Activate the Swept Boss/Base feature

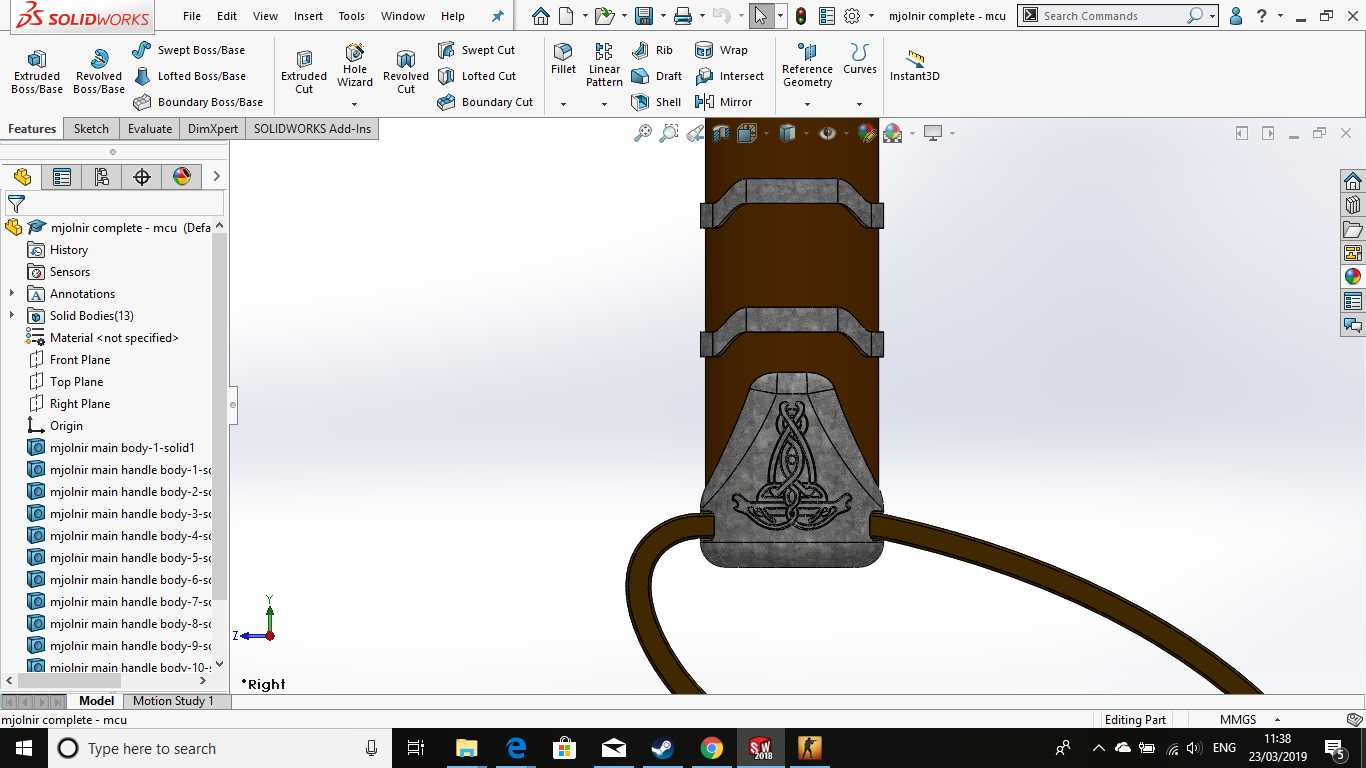click(x=188, y=50)
